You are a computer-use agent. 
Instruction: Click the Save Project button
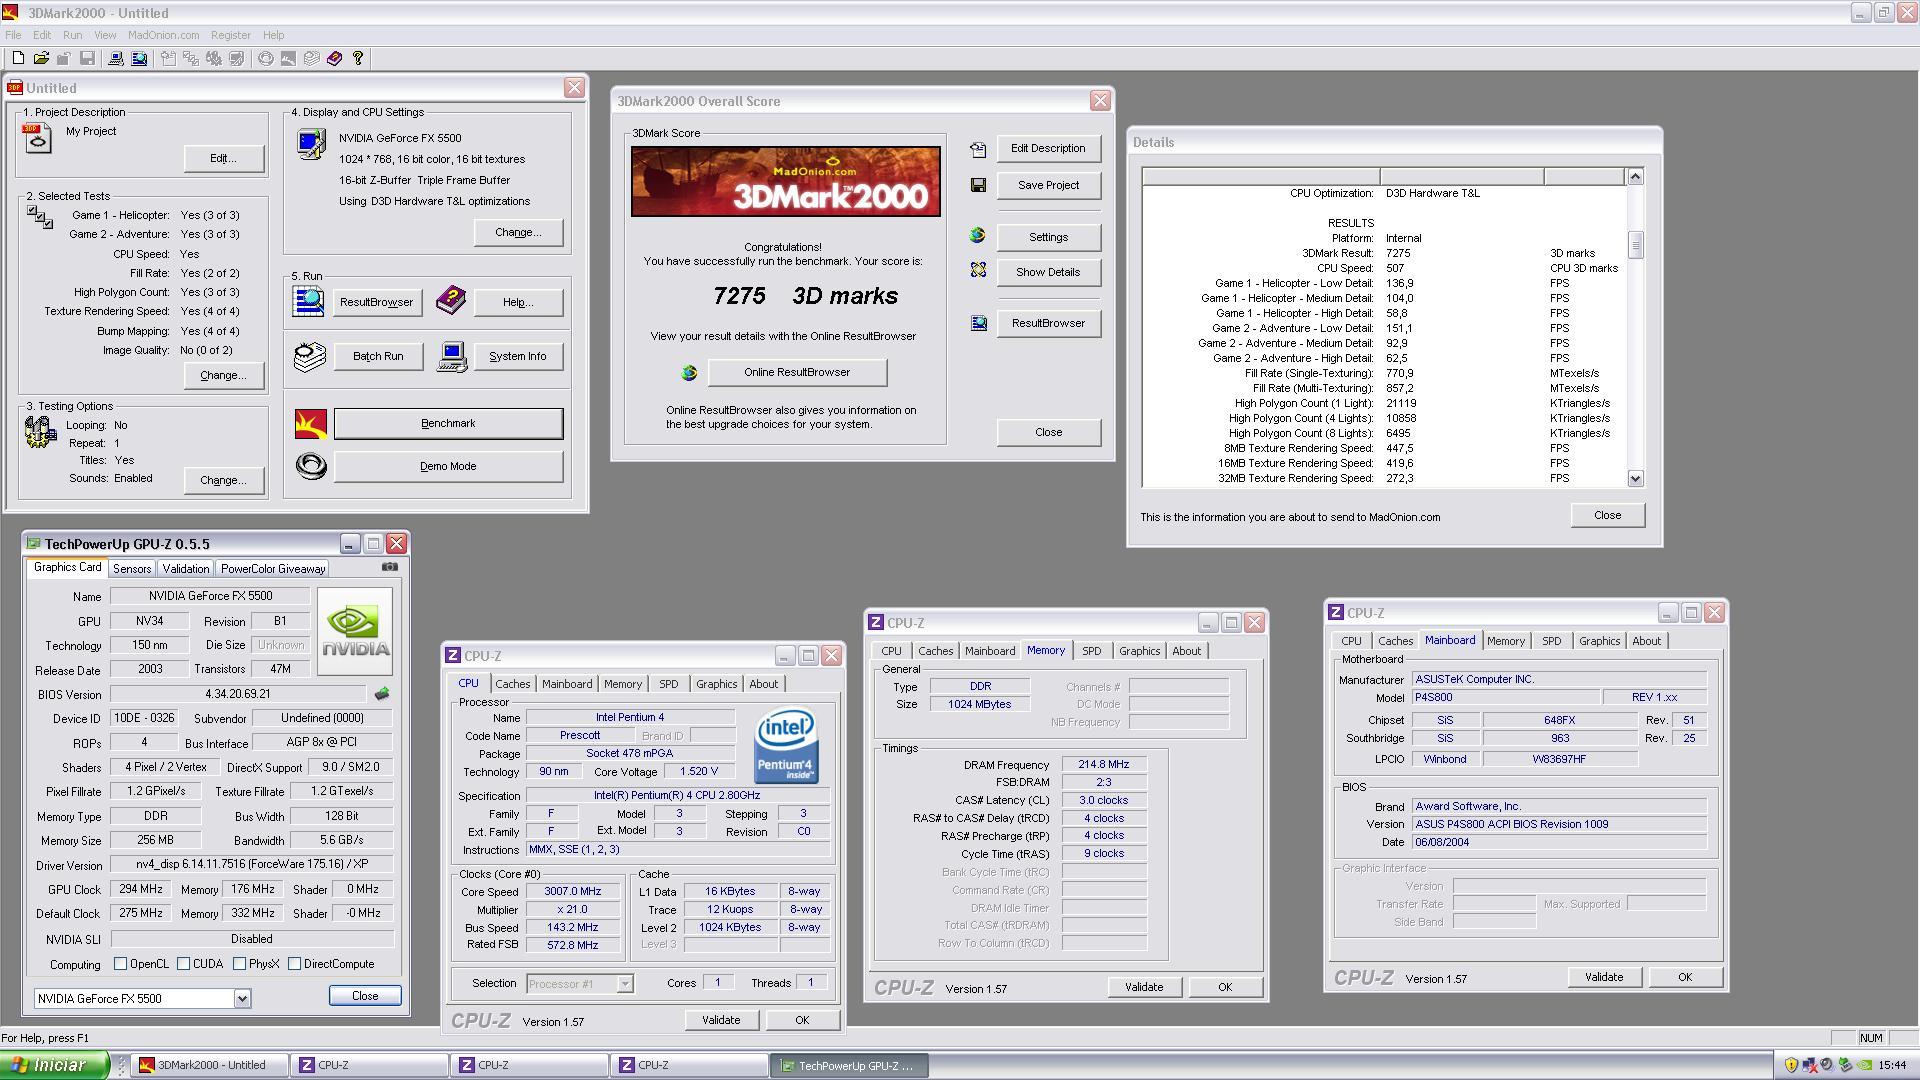click(1048, 185)
